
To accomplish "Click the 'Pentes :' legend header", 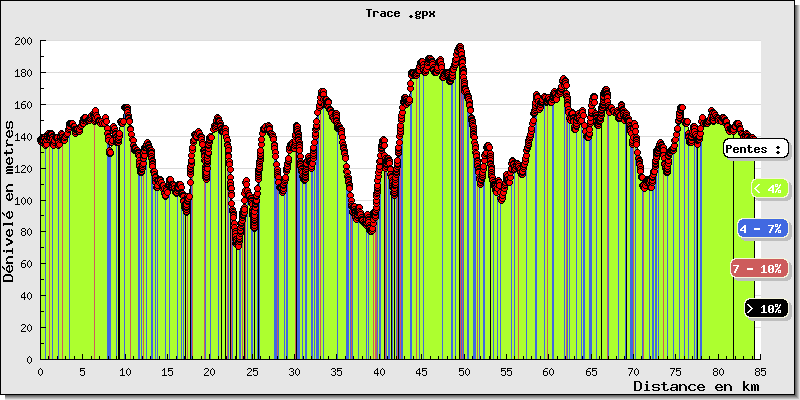I will tap(755, 148).
